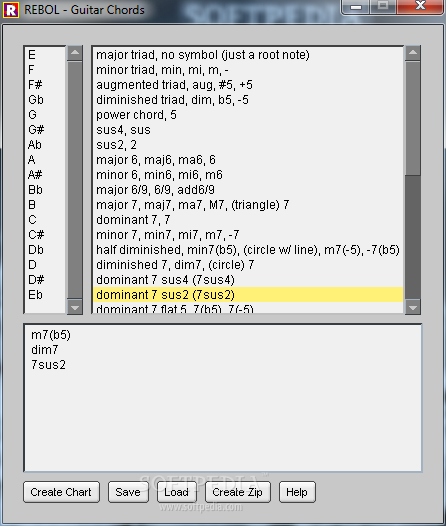Image resolution: width=446 pixels, height=526 pixels.
Task: Select major 7, maj7, ma7, M7 row
Action: pyautogui.click(x=248, y=205)
